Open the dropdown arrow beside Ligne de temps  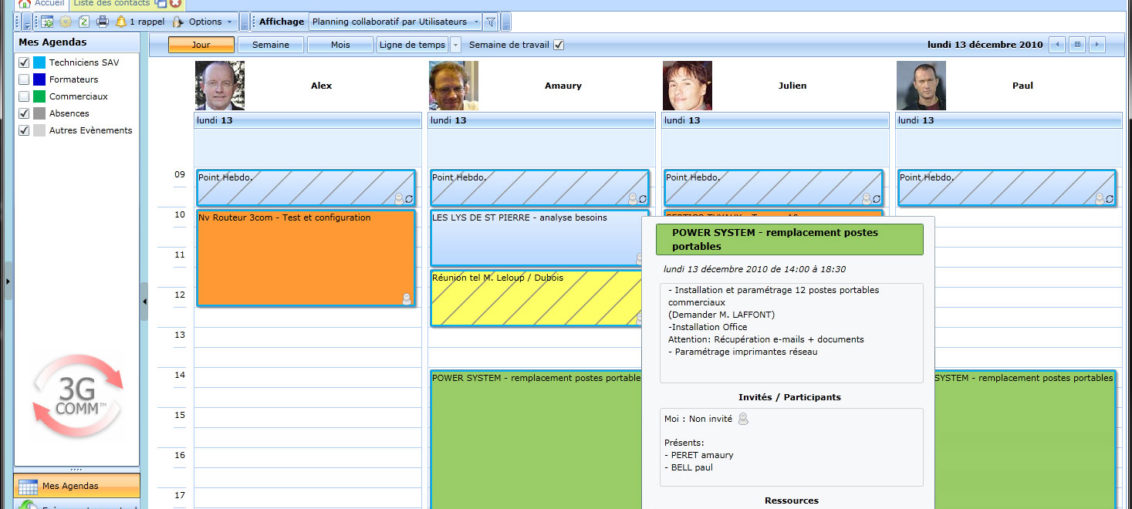(x=455, y=45)
